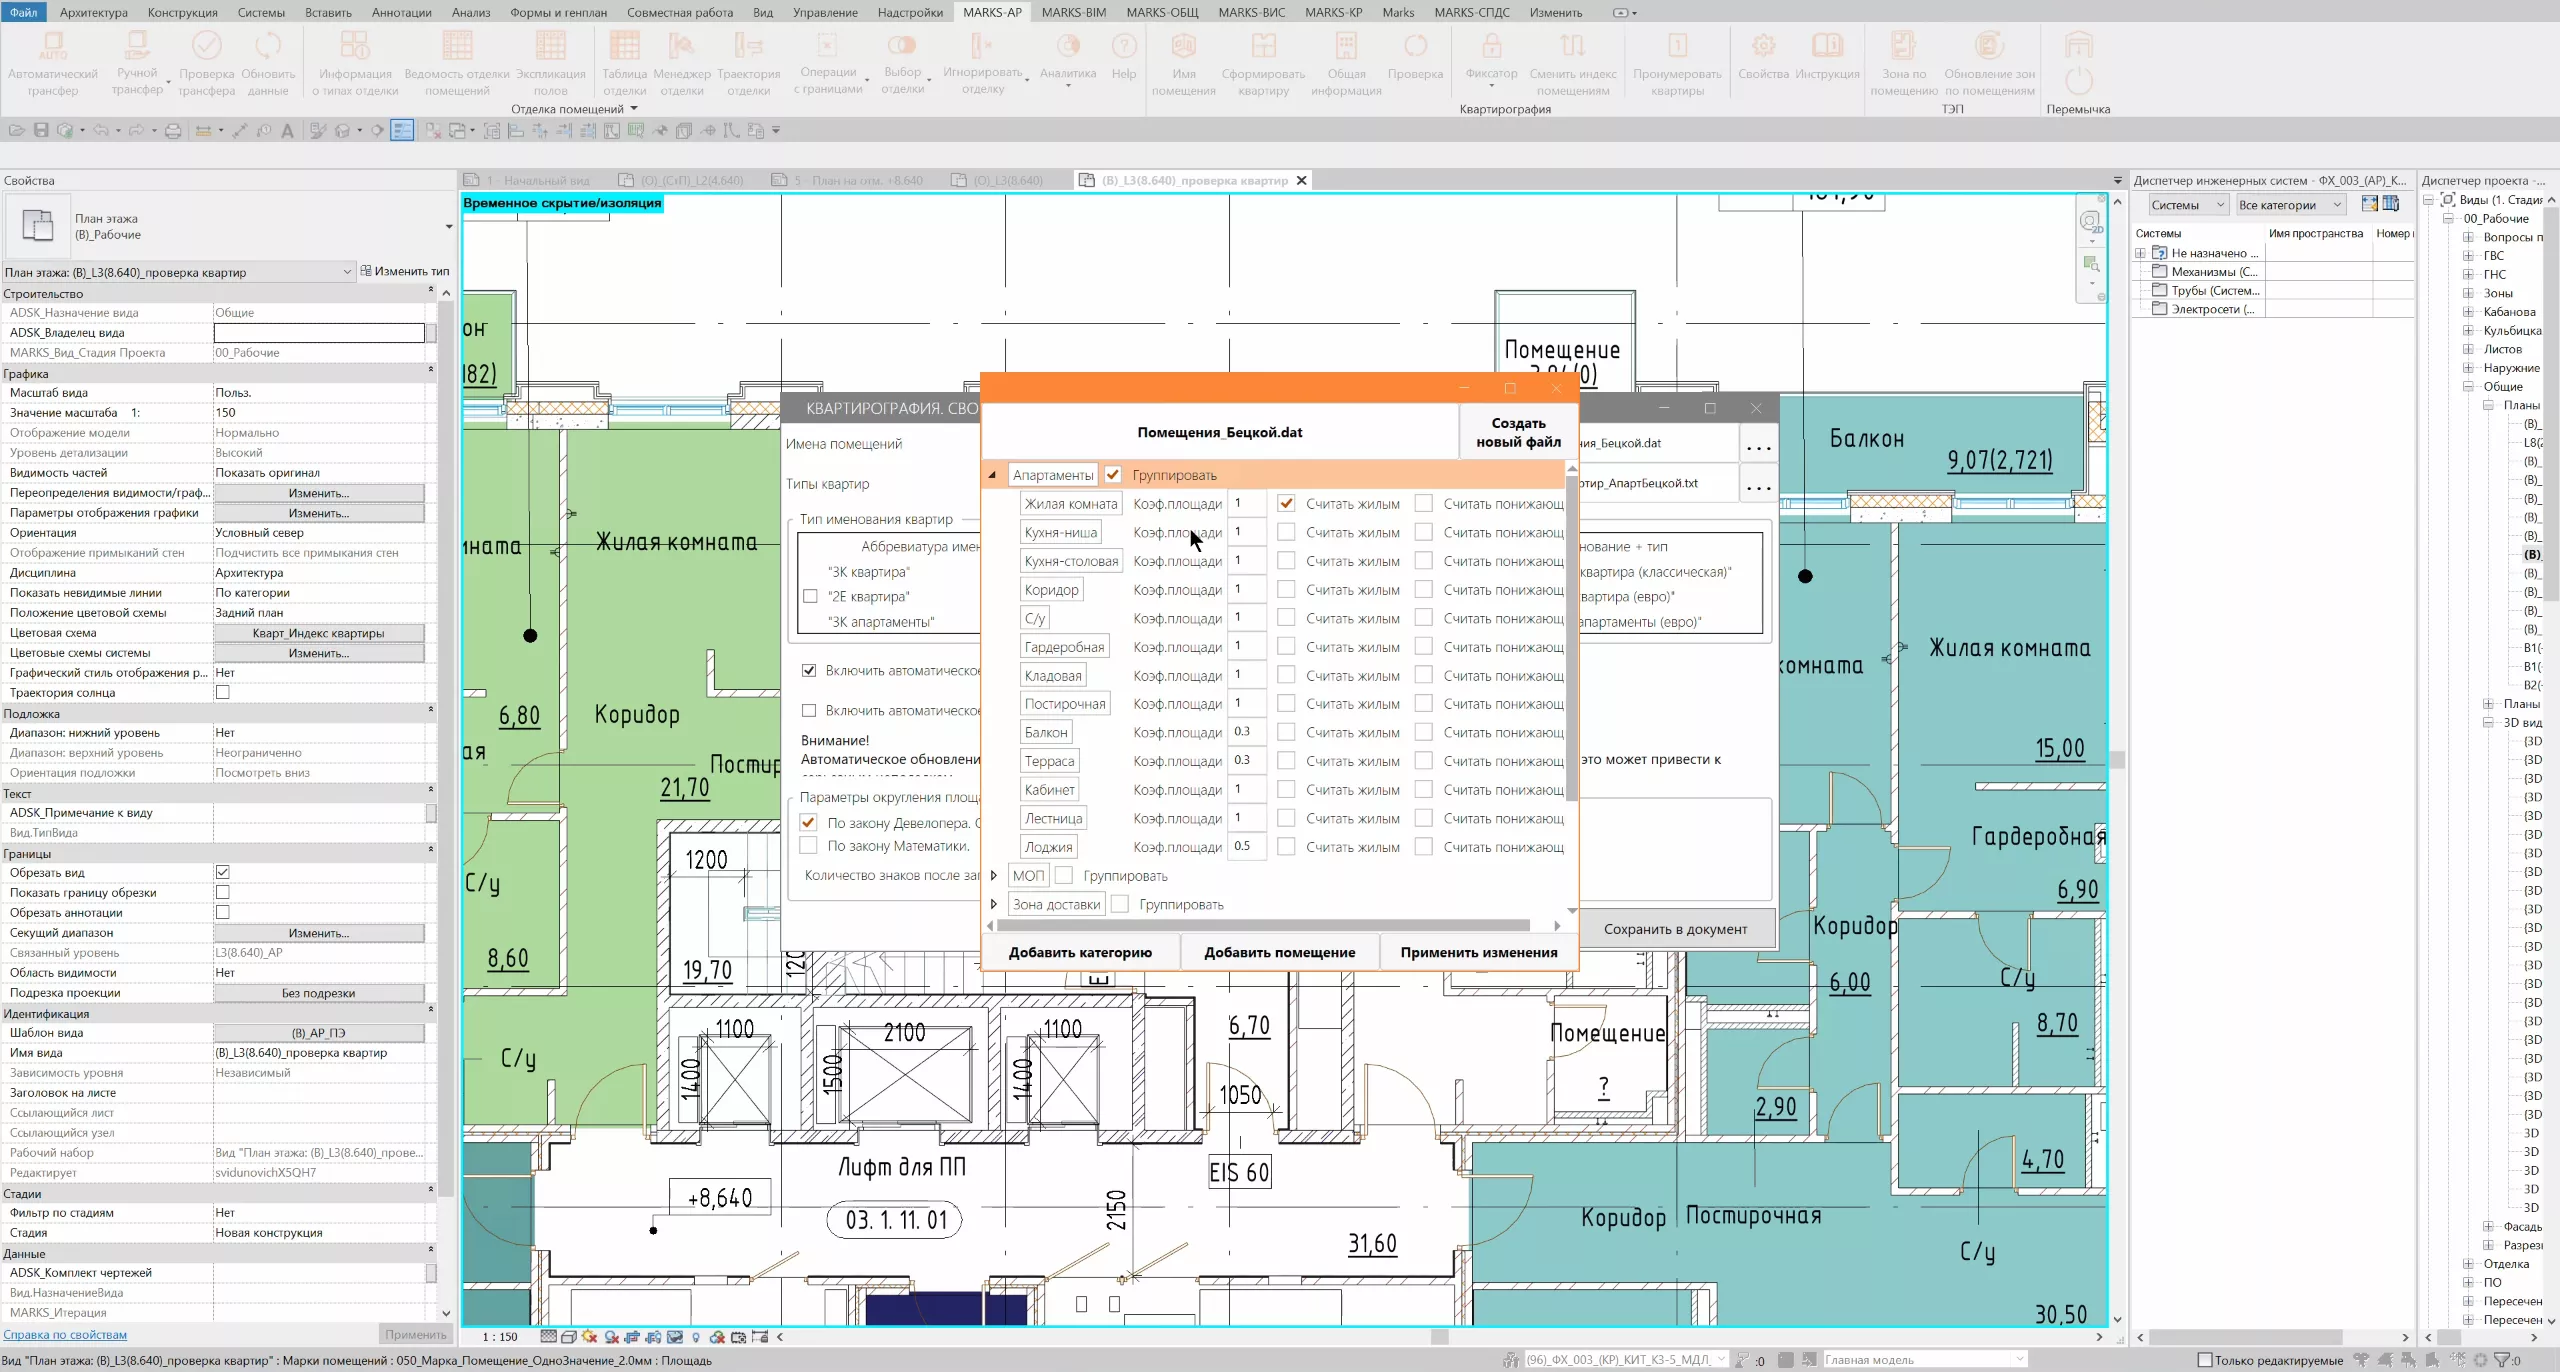Expand the Зона доставки category
Screen dimensions: 2560x1372
(994, 904)
